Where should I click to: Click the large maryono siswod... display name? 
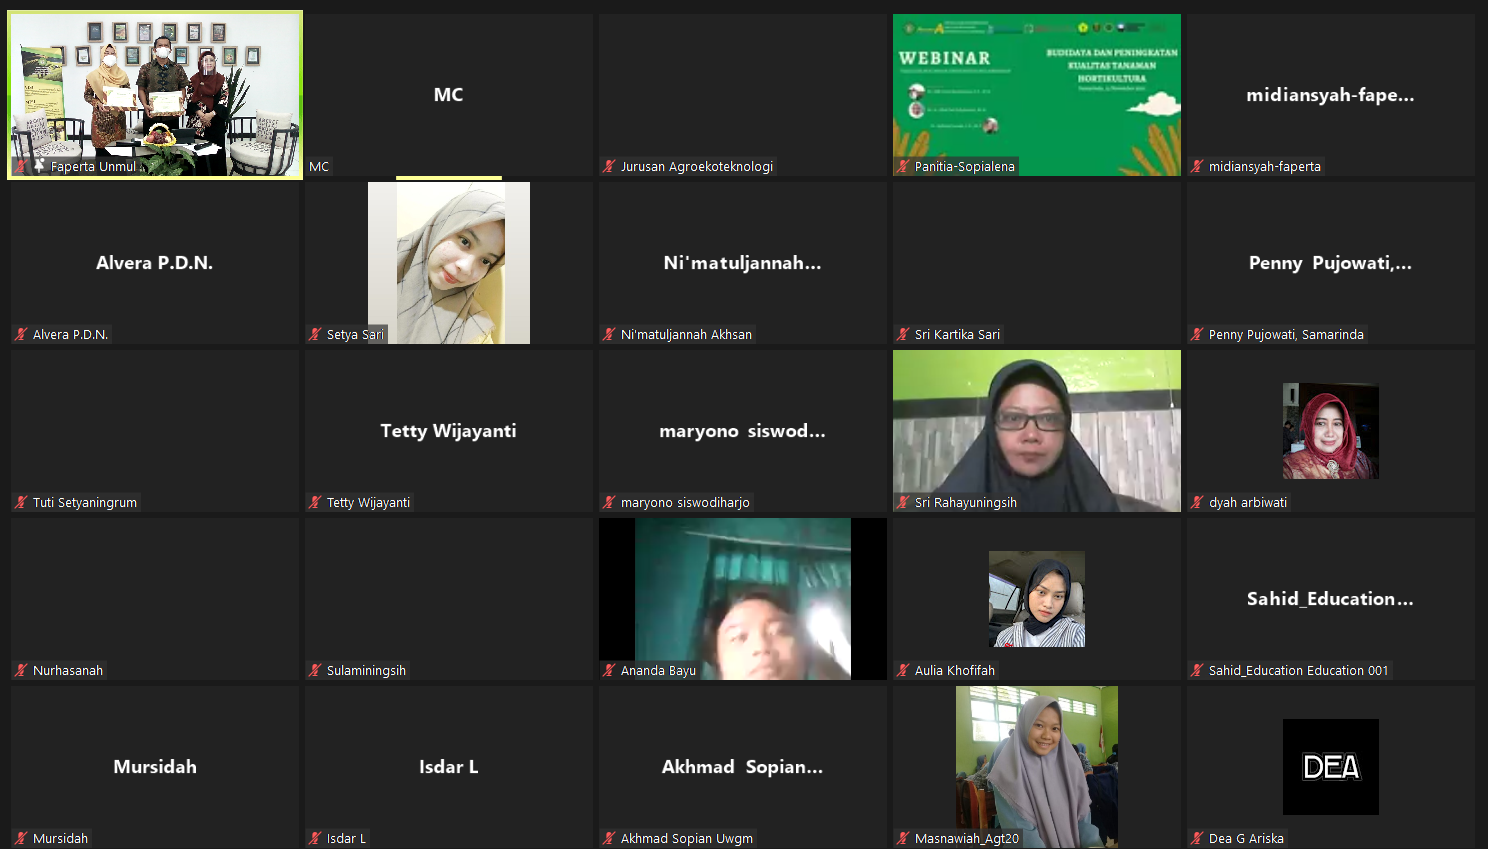point(743,431)
